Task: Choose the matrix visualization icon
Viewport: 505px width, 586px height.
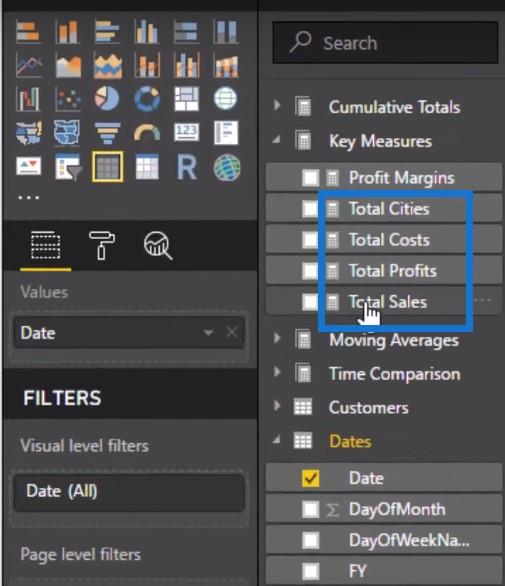Action: point(147,167)
